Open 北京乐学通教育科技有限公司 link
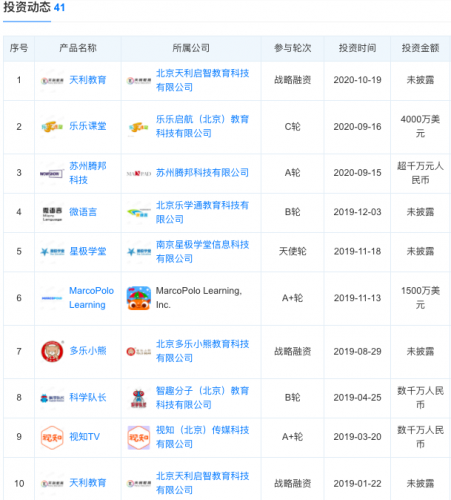Viewport: 451px width, 500px height. coord(202,212)
